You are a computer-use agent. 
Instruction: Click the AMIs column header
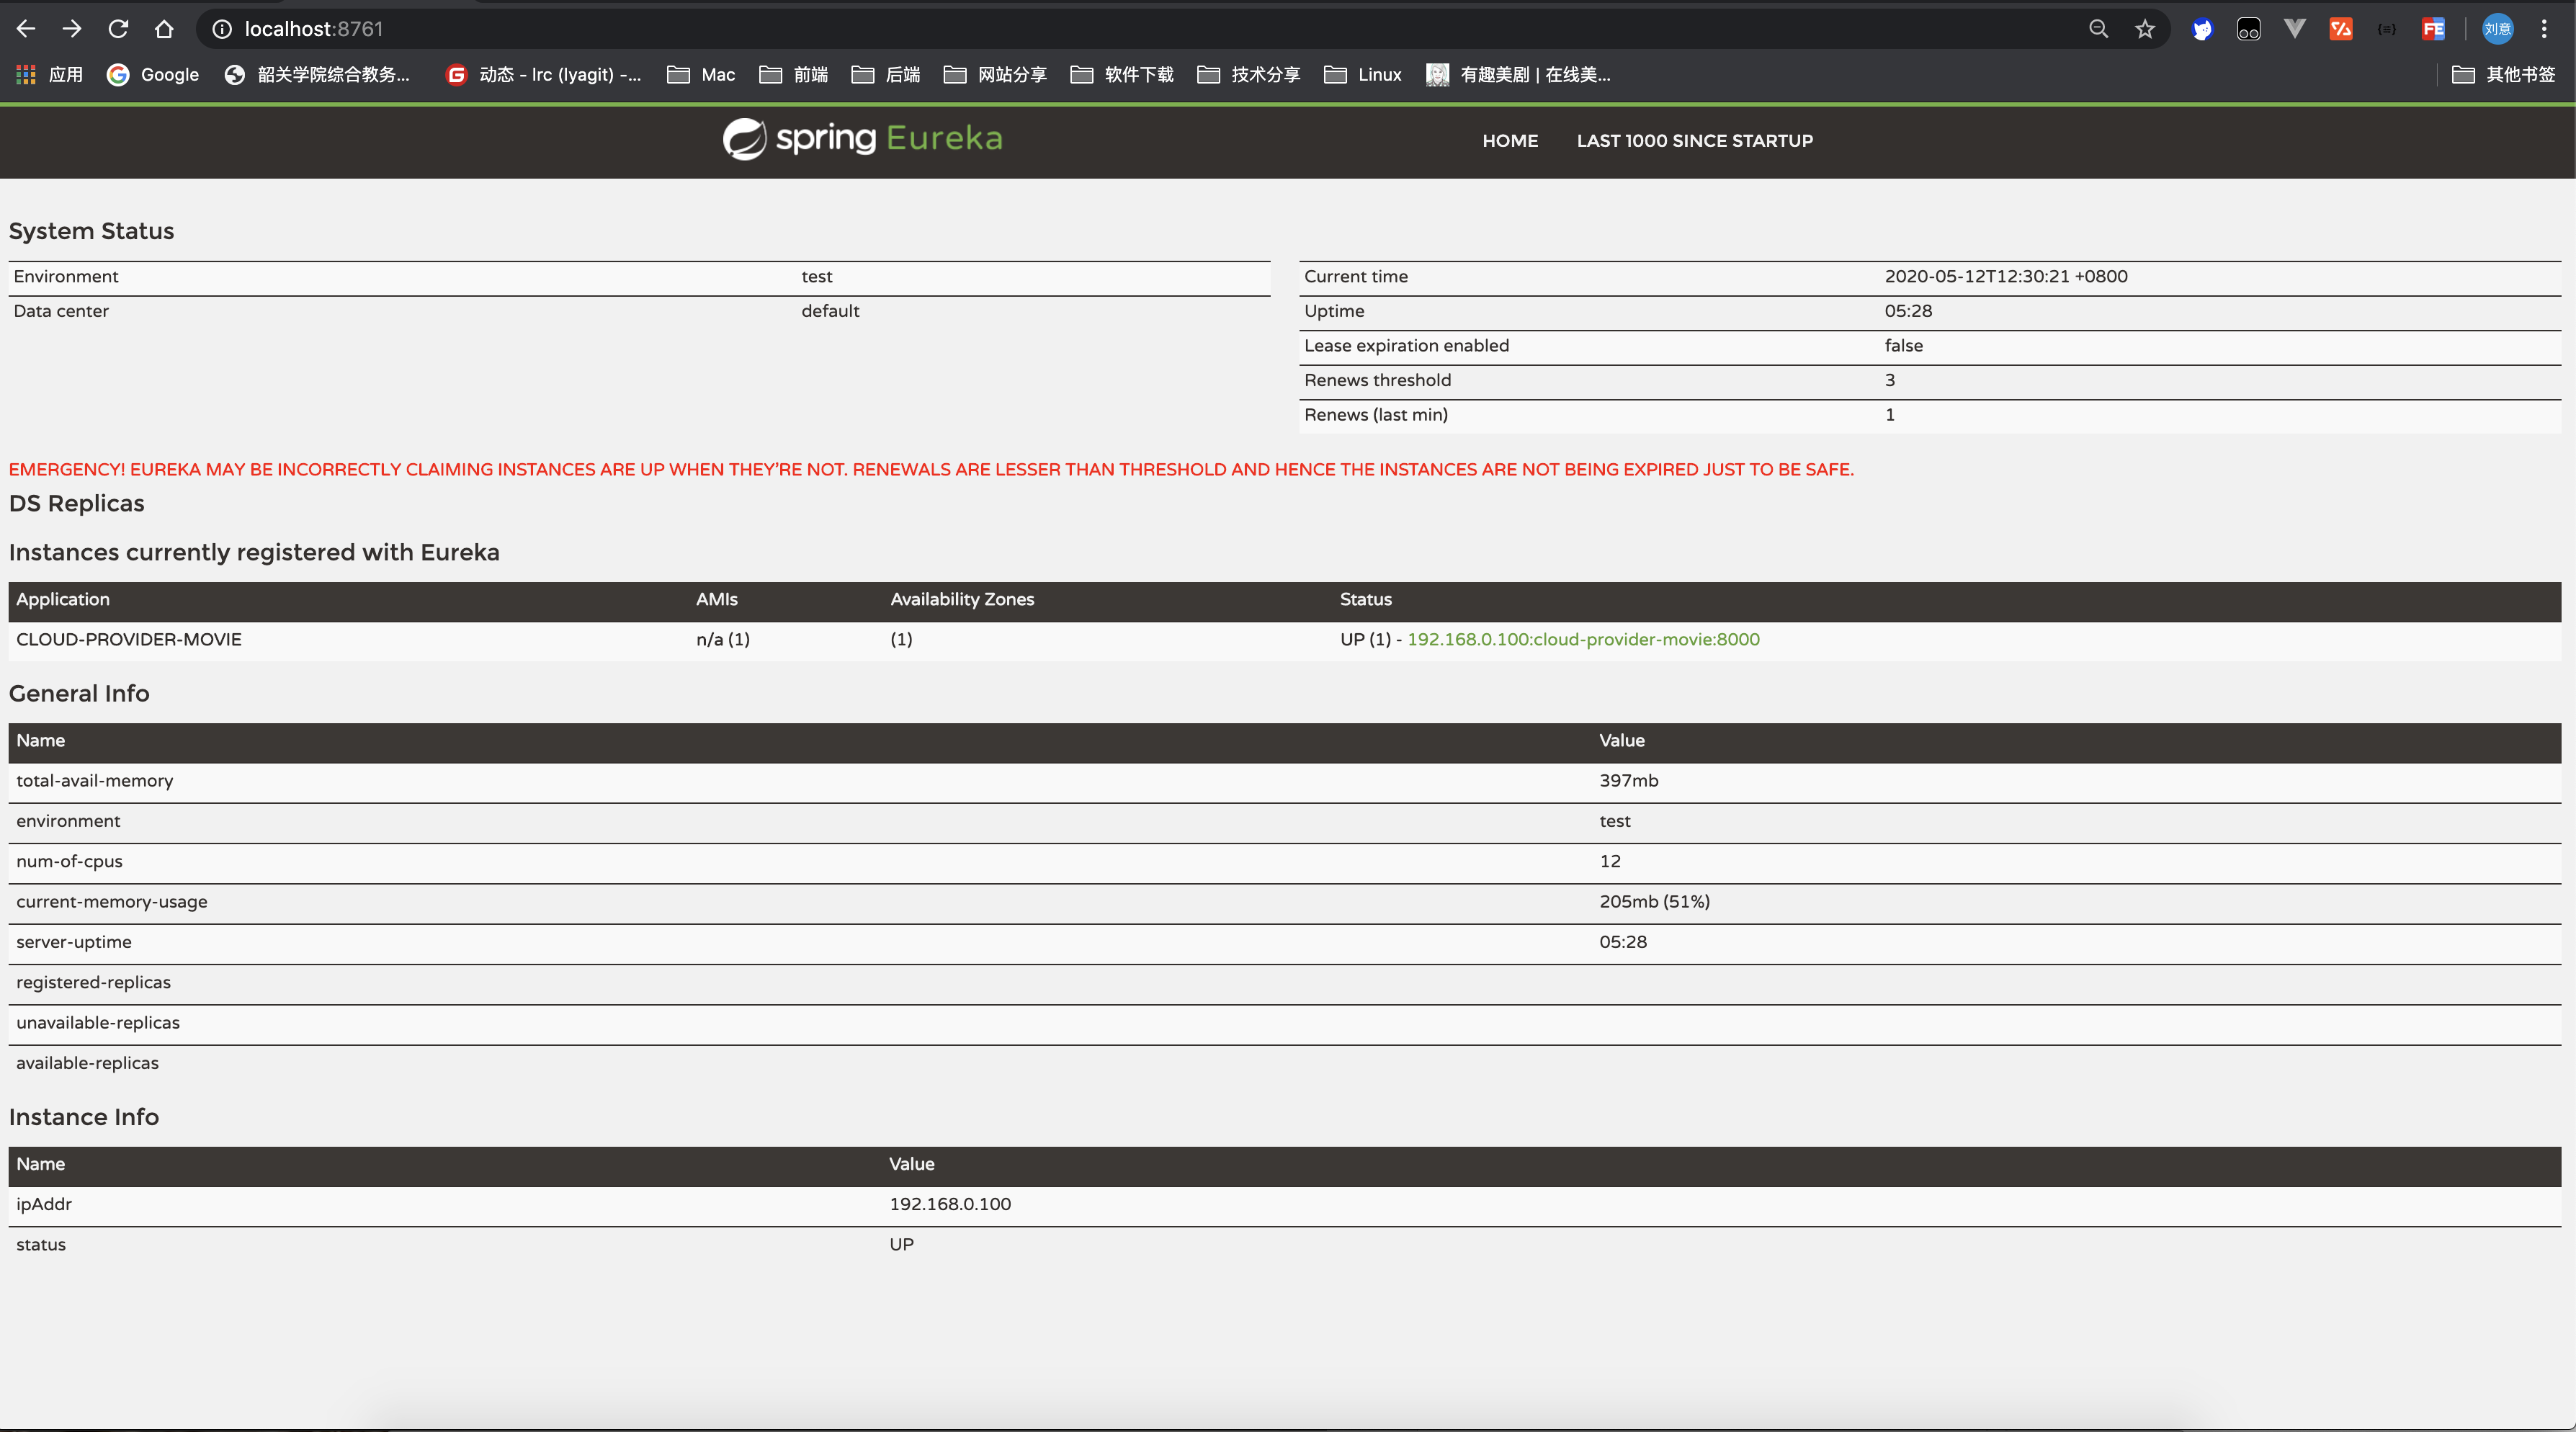click(717, 599)
